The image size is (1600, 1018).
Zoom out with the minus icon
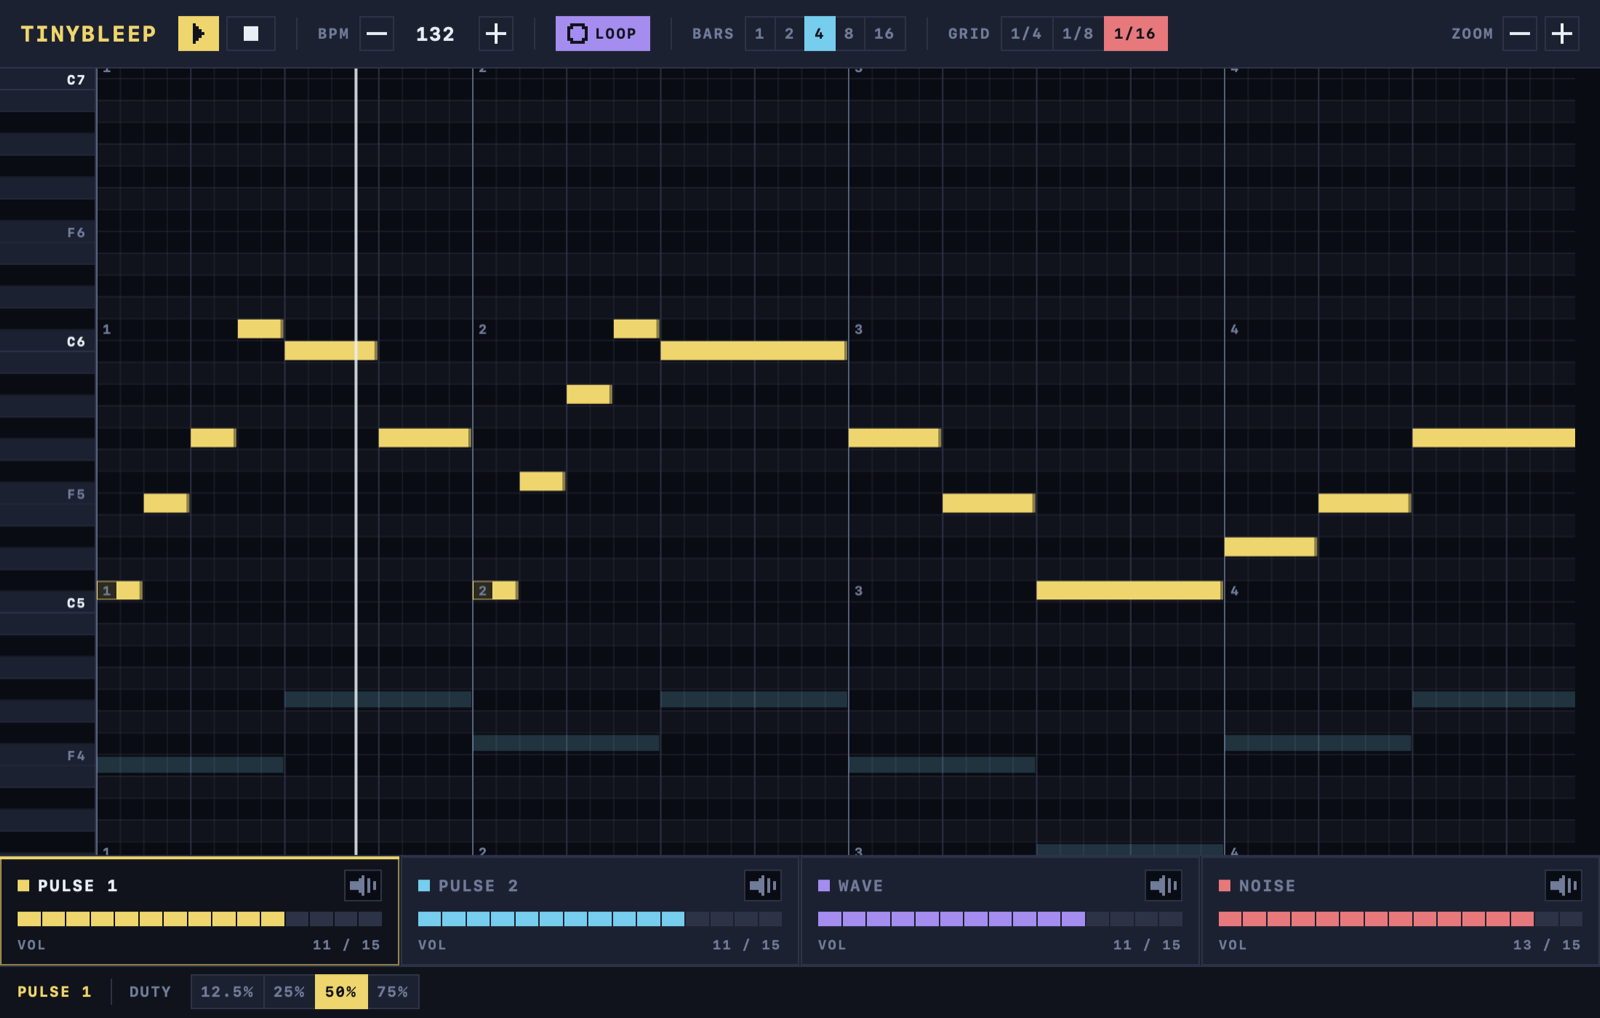pyautogui.click(x=1519, y=33)
